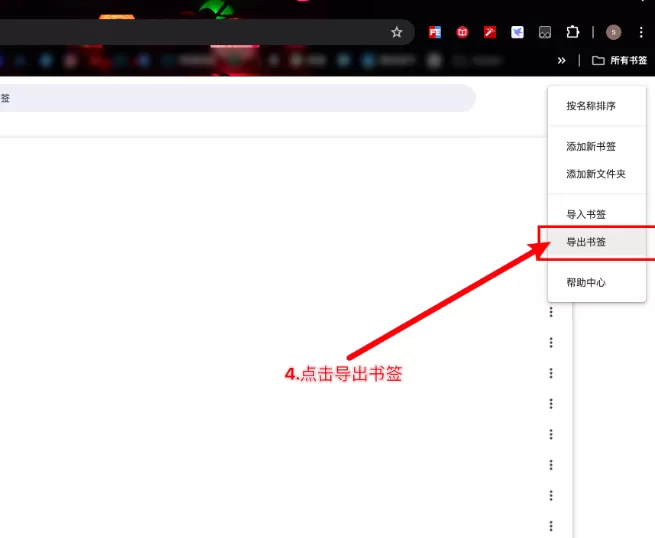Open the FE extension icon
The width and height of the screenshot is (655, 538).
[435, 32]
